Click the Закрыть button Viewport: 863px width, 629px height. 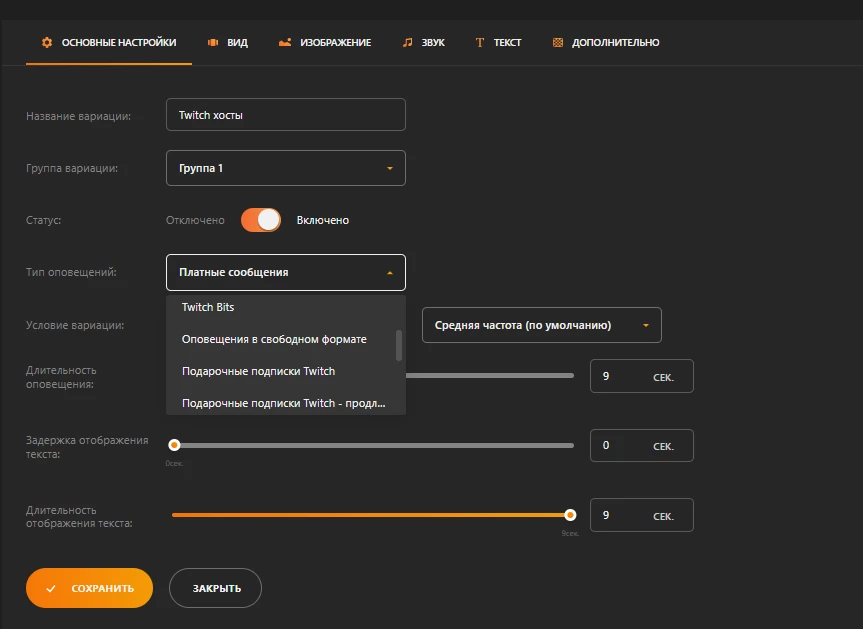(x=215, y=588)
